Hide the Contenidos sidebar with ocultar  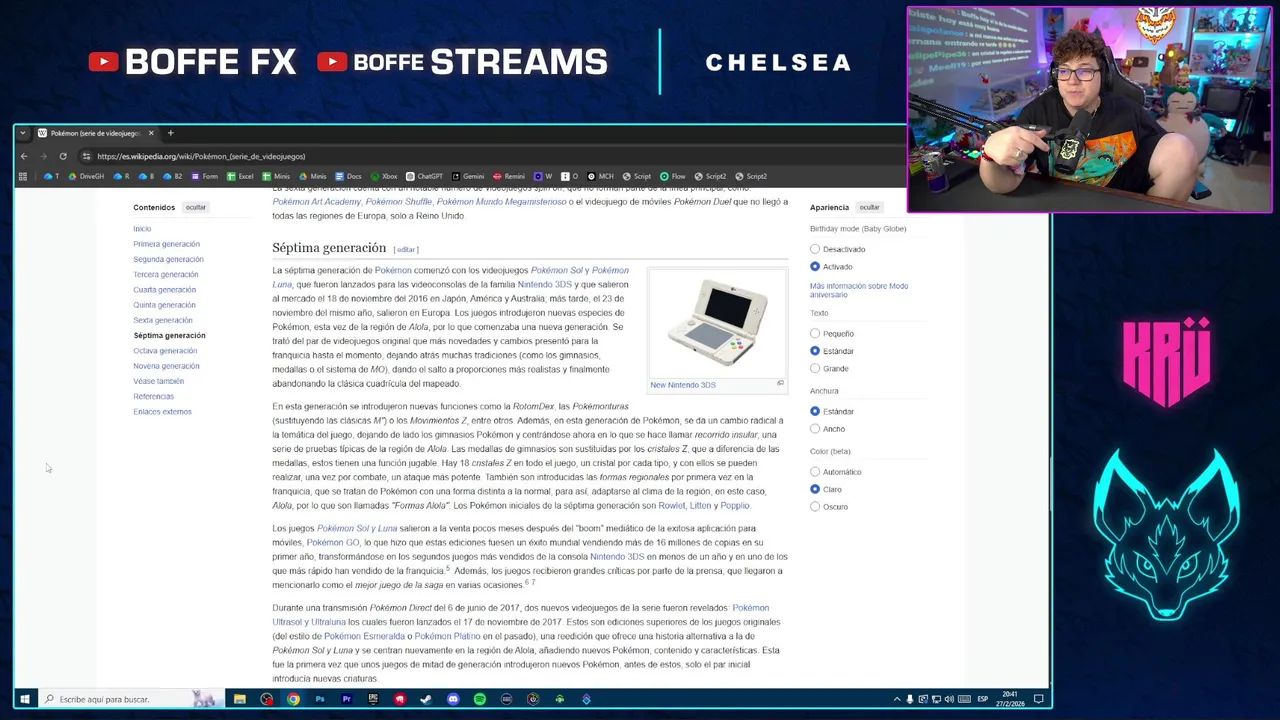195,207
